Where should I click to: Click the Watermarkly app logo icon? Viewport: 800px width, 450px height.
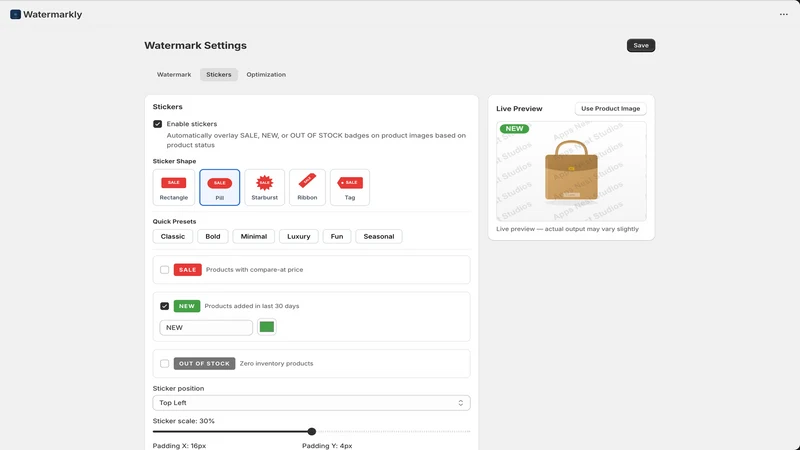(x=15, y=14)
